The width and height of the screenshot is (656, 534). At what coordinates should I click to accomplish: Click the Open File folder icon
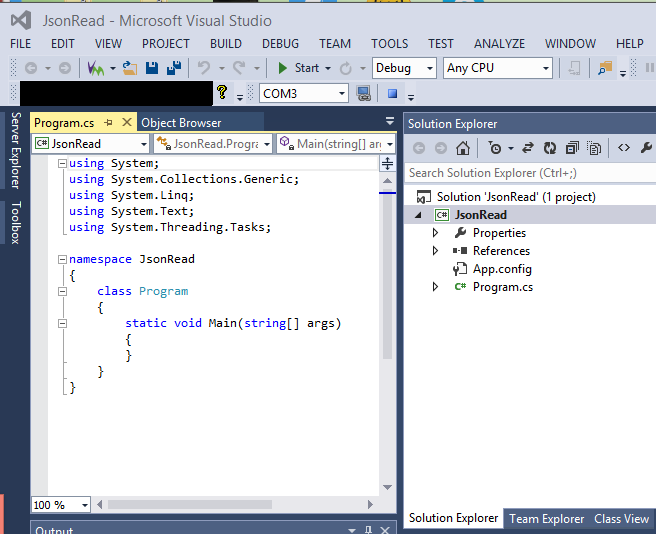(130, 68)
